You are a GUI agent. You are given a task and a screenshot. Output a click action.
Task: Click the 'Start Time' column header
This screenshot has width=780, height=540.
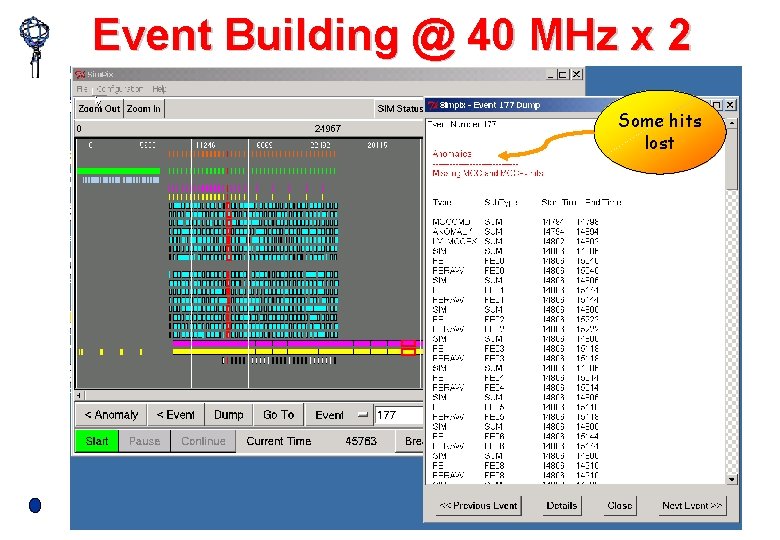[x=559, y=202]
